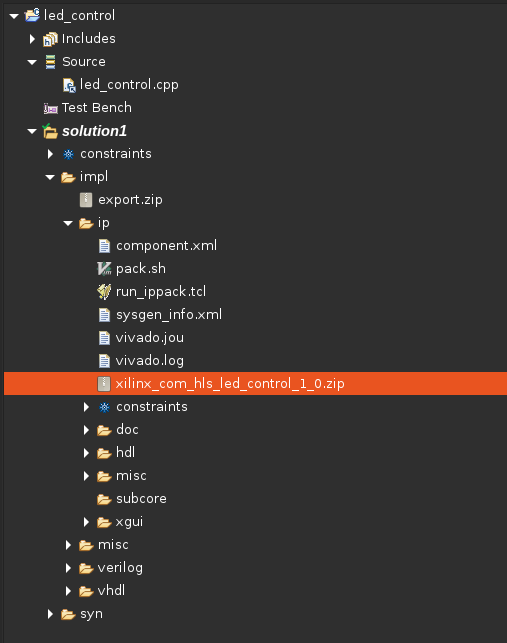Select sysgen_info.xml file
This screenshot has height=643, width=507.
coord(169,315)
